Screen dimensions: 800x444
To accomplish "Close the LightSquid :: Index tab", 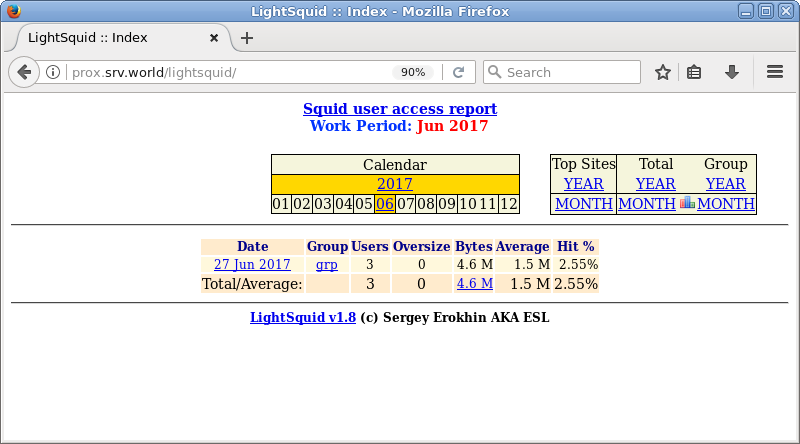I will pos(214,38).
